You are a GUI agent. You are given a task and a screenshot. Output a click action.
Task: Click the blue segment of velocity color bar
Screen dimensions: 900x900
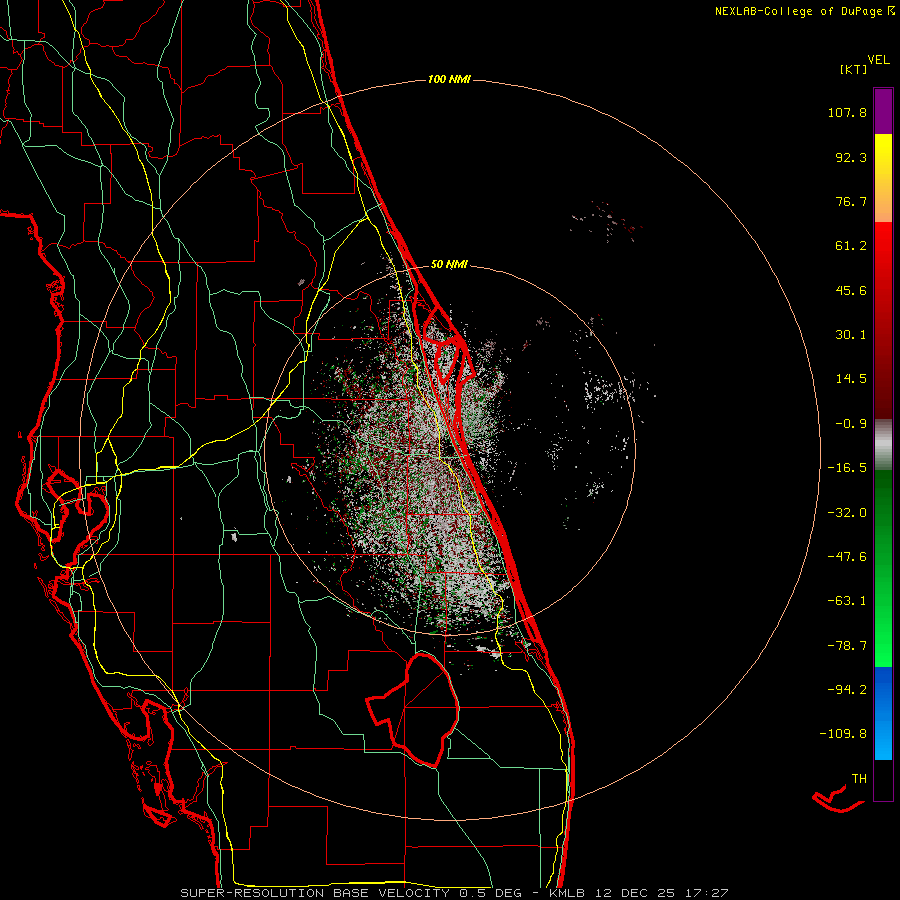(x=883, y=713)
